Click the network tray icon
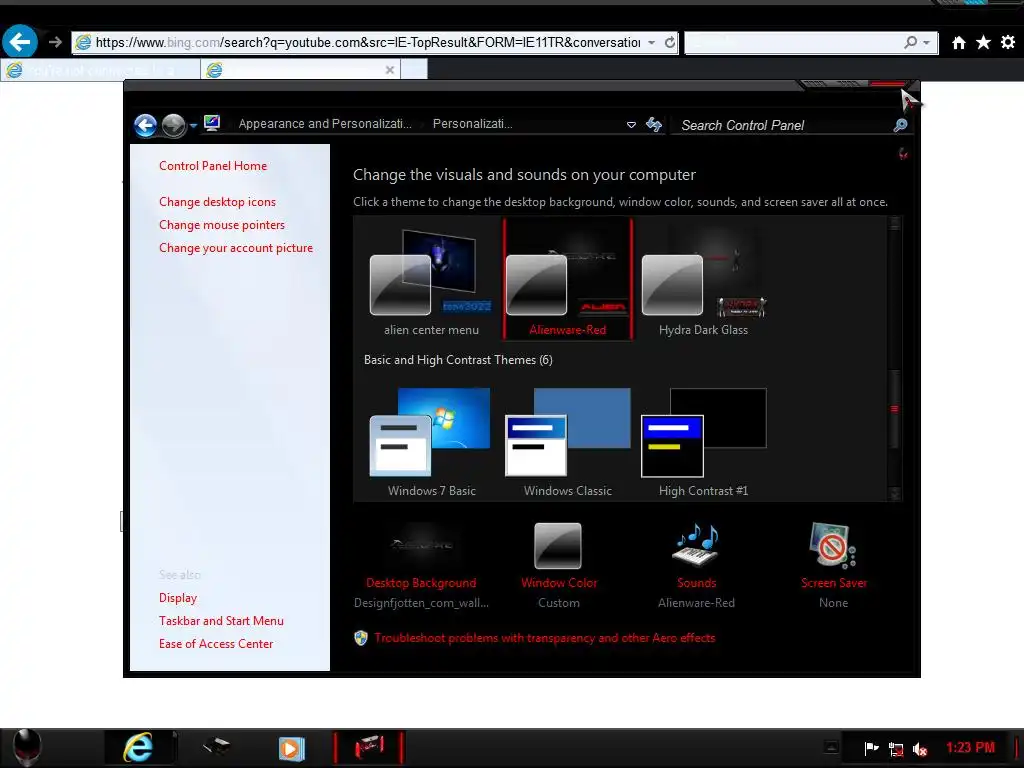Image resolution: width=1024 pixels, height=768 pixels. 896,749
